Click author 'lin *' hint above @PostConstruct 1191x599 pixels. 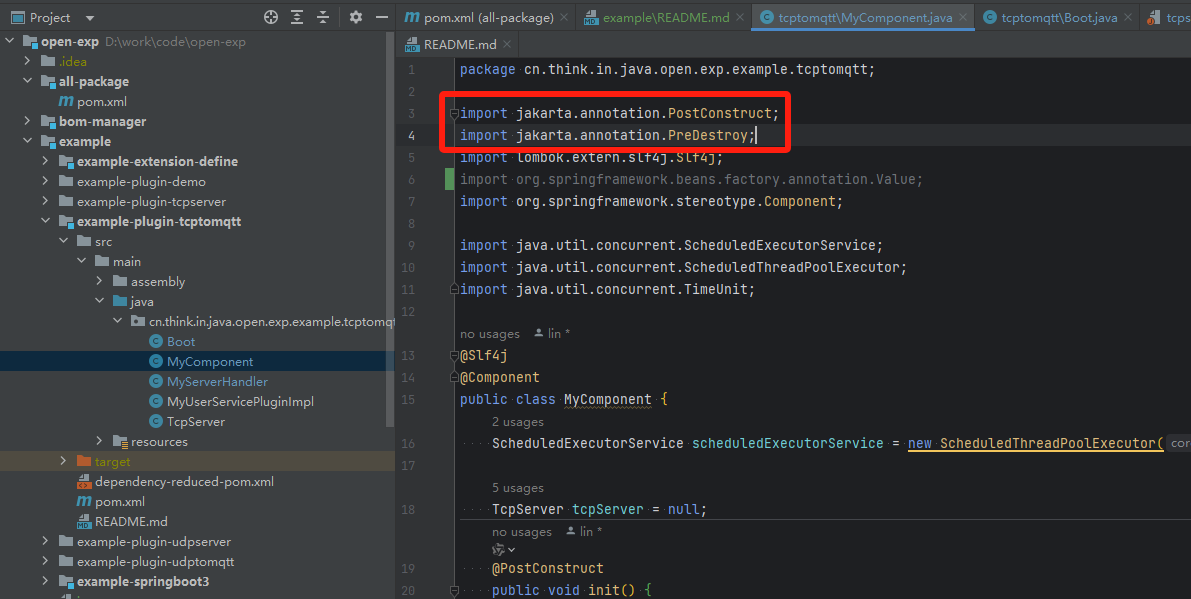584,532
